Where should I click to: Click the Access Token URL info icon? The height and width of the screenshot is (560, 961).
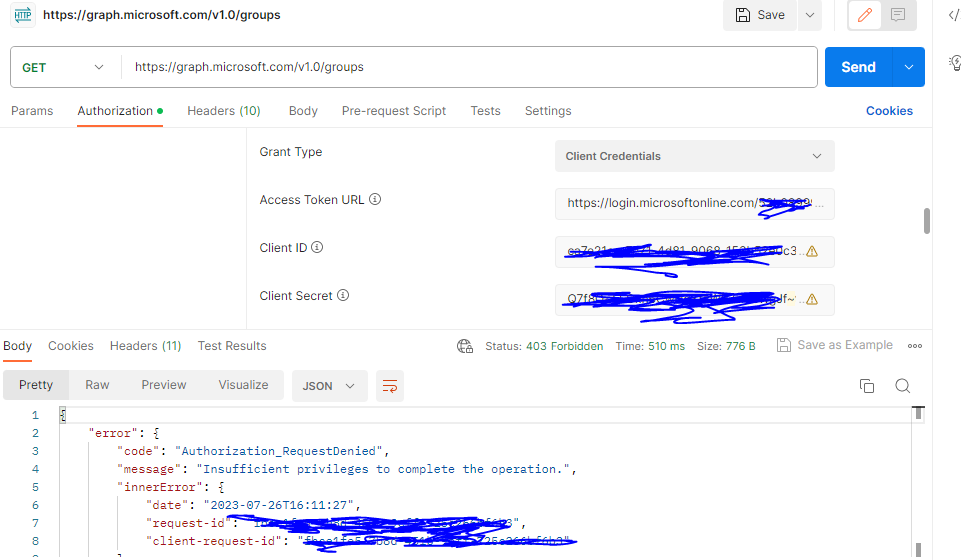point(375,199)
